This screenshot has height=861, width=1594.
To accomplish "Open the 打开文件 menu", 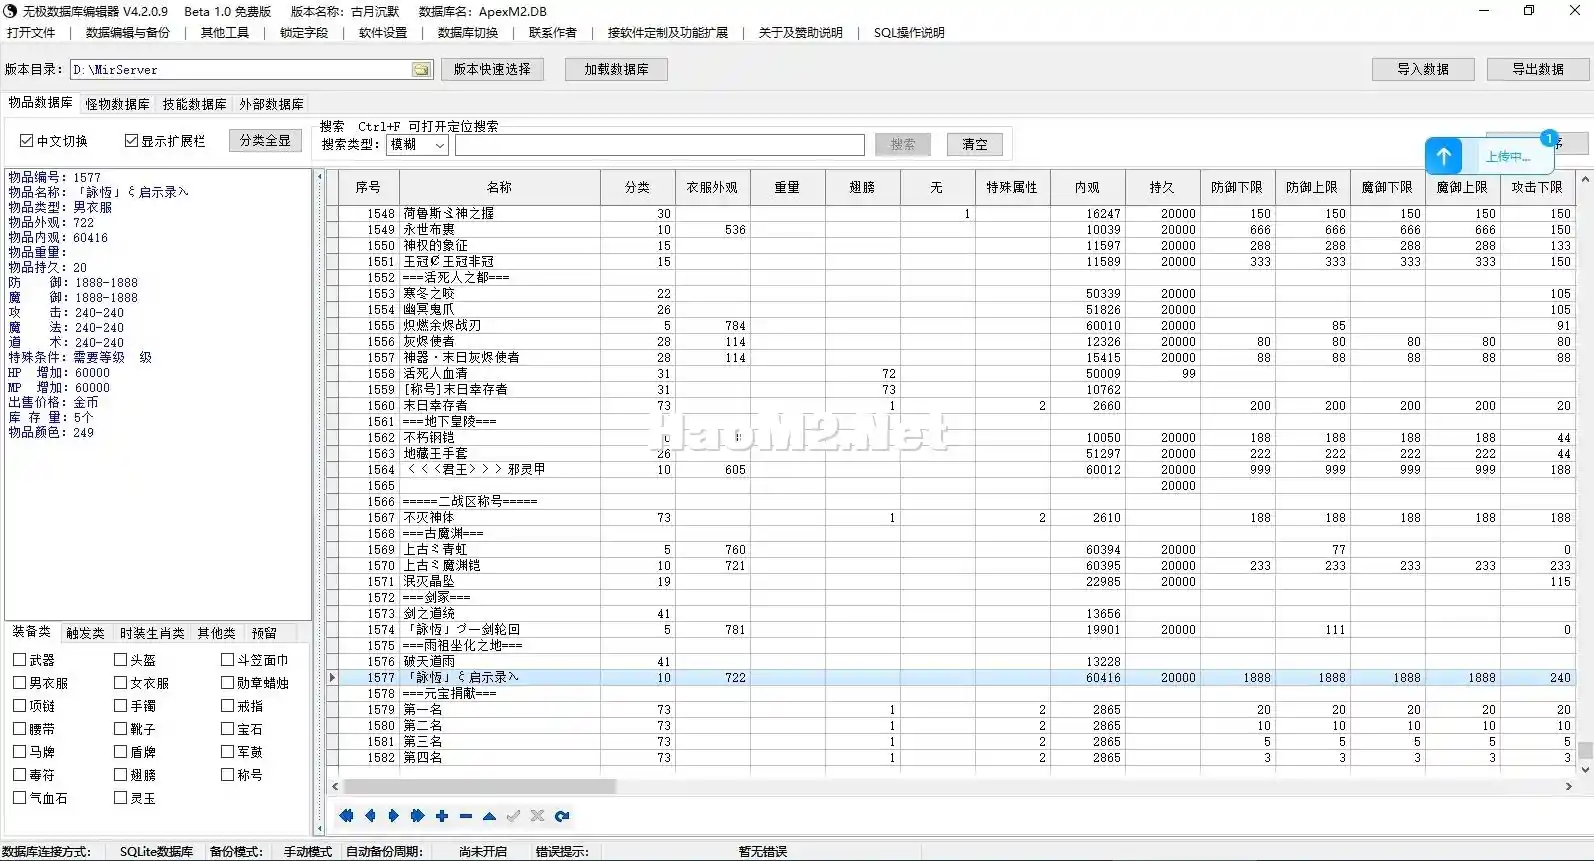I will (x=31, y=33).
